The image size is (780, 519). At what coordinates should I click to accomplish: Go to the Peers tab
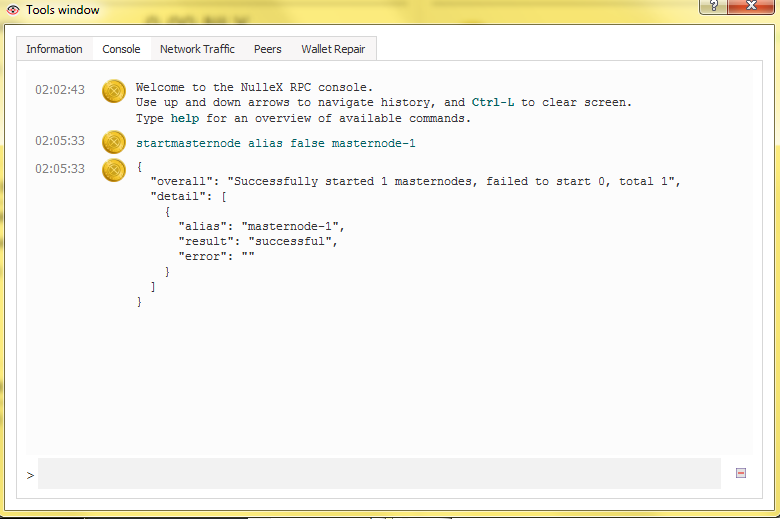coord(268,49)
